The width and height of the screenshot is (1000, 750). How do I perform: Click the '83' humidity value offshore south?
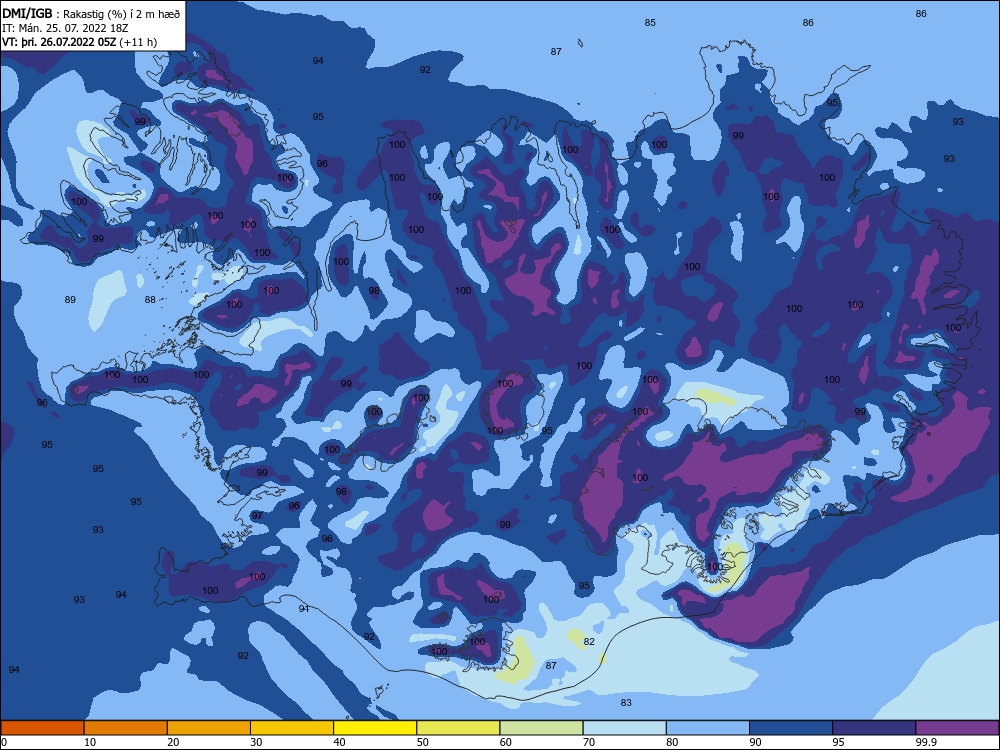(626, 703)
